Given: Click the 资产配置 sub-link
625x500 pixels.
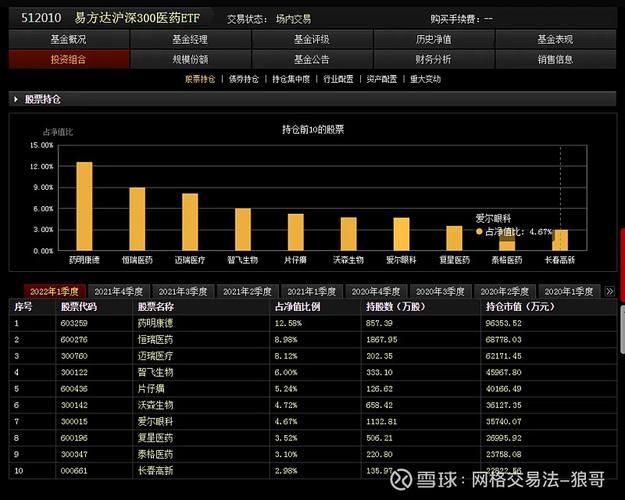Looking at the screenshot, I should (382, 79).
